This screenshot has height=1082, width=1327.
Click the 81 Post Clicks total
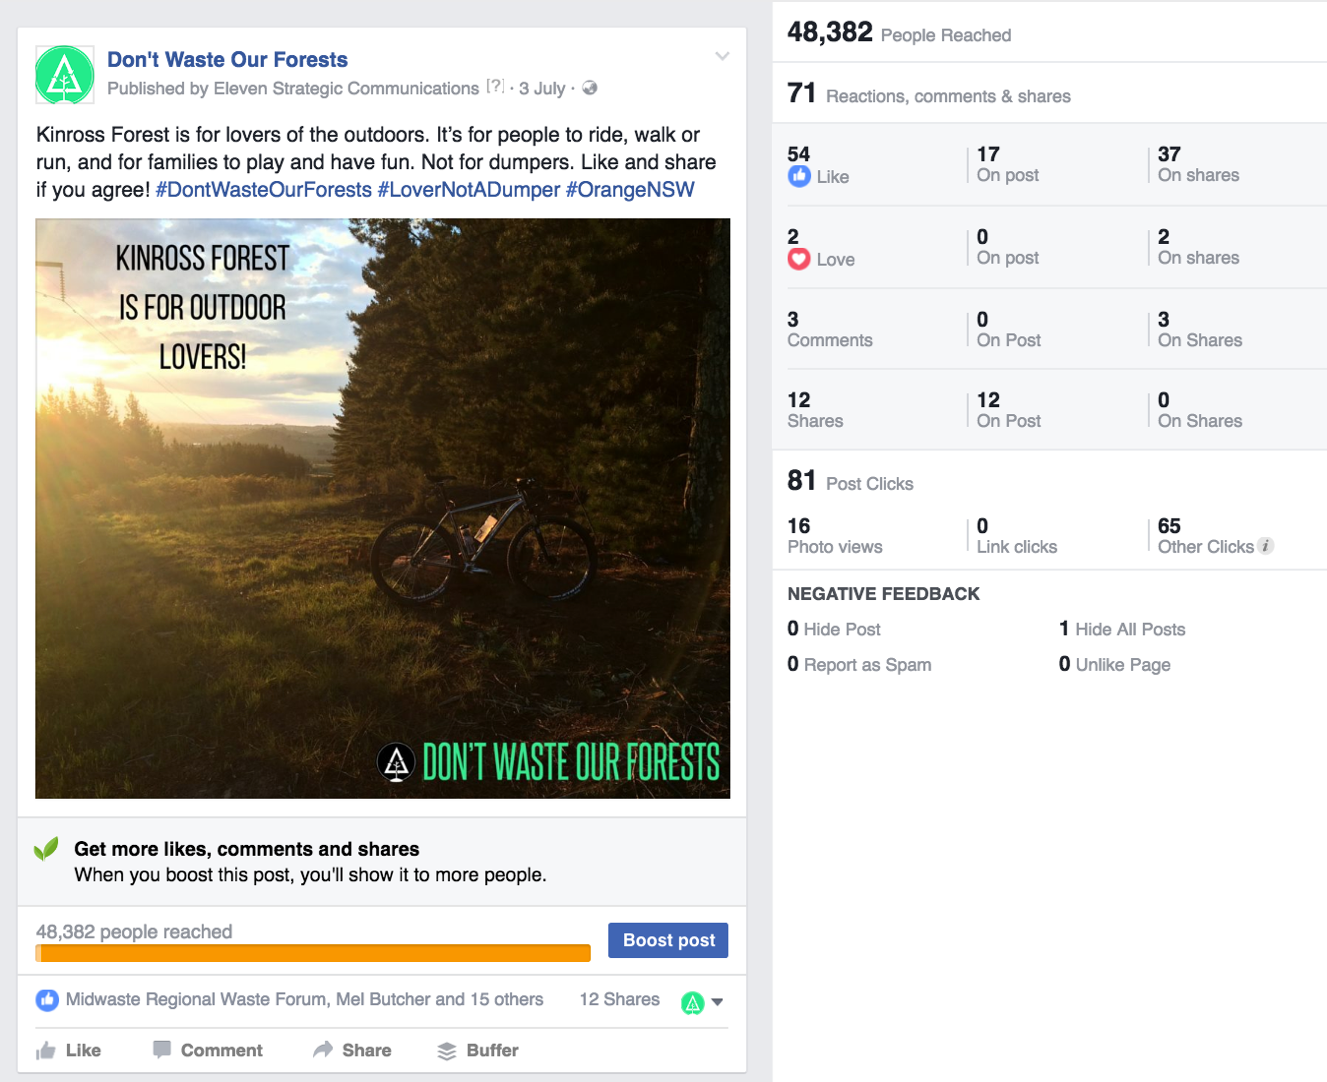(x=850, y=481)
